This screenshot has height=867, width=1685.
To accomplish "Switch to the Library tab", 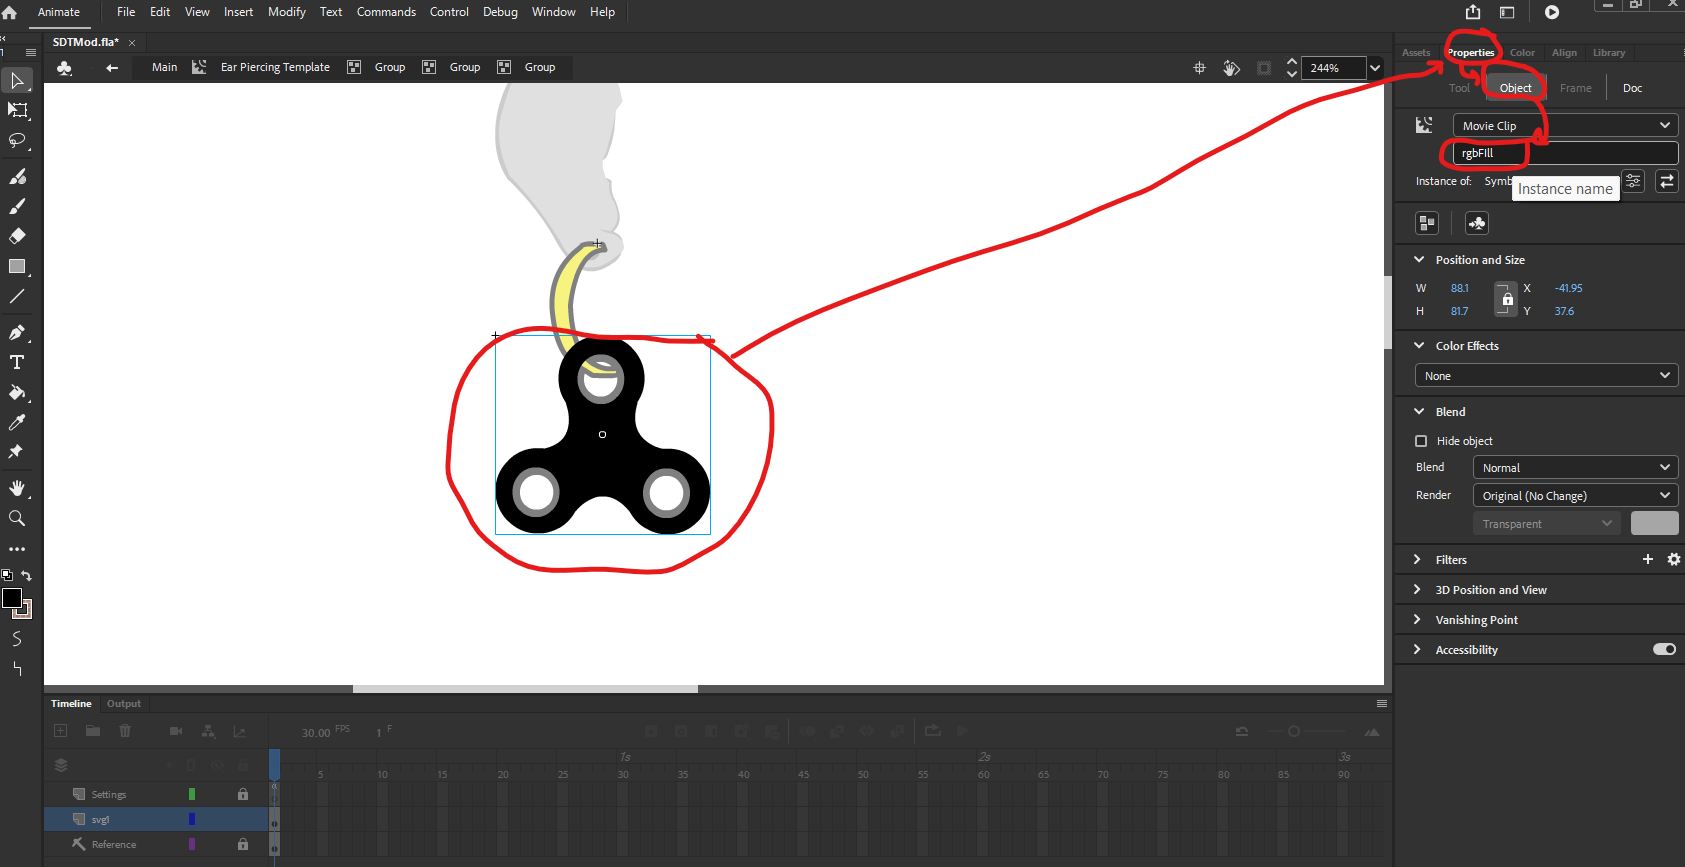I will point(1608,53).
